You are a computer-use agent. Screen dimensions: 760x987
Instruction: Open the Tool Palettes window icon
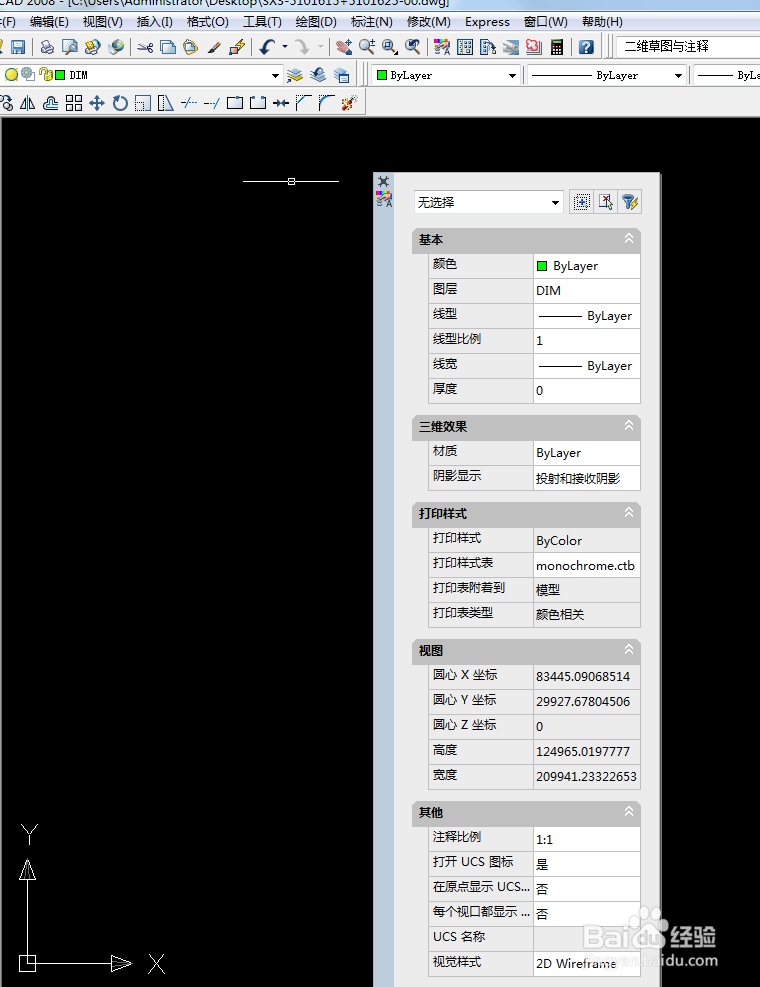tap(488, 47)
